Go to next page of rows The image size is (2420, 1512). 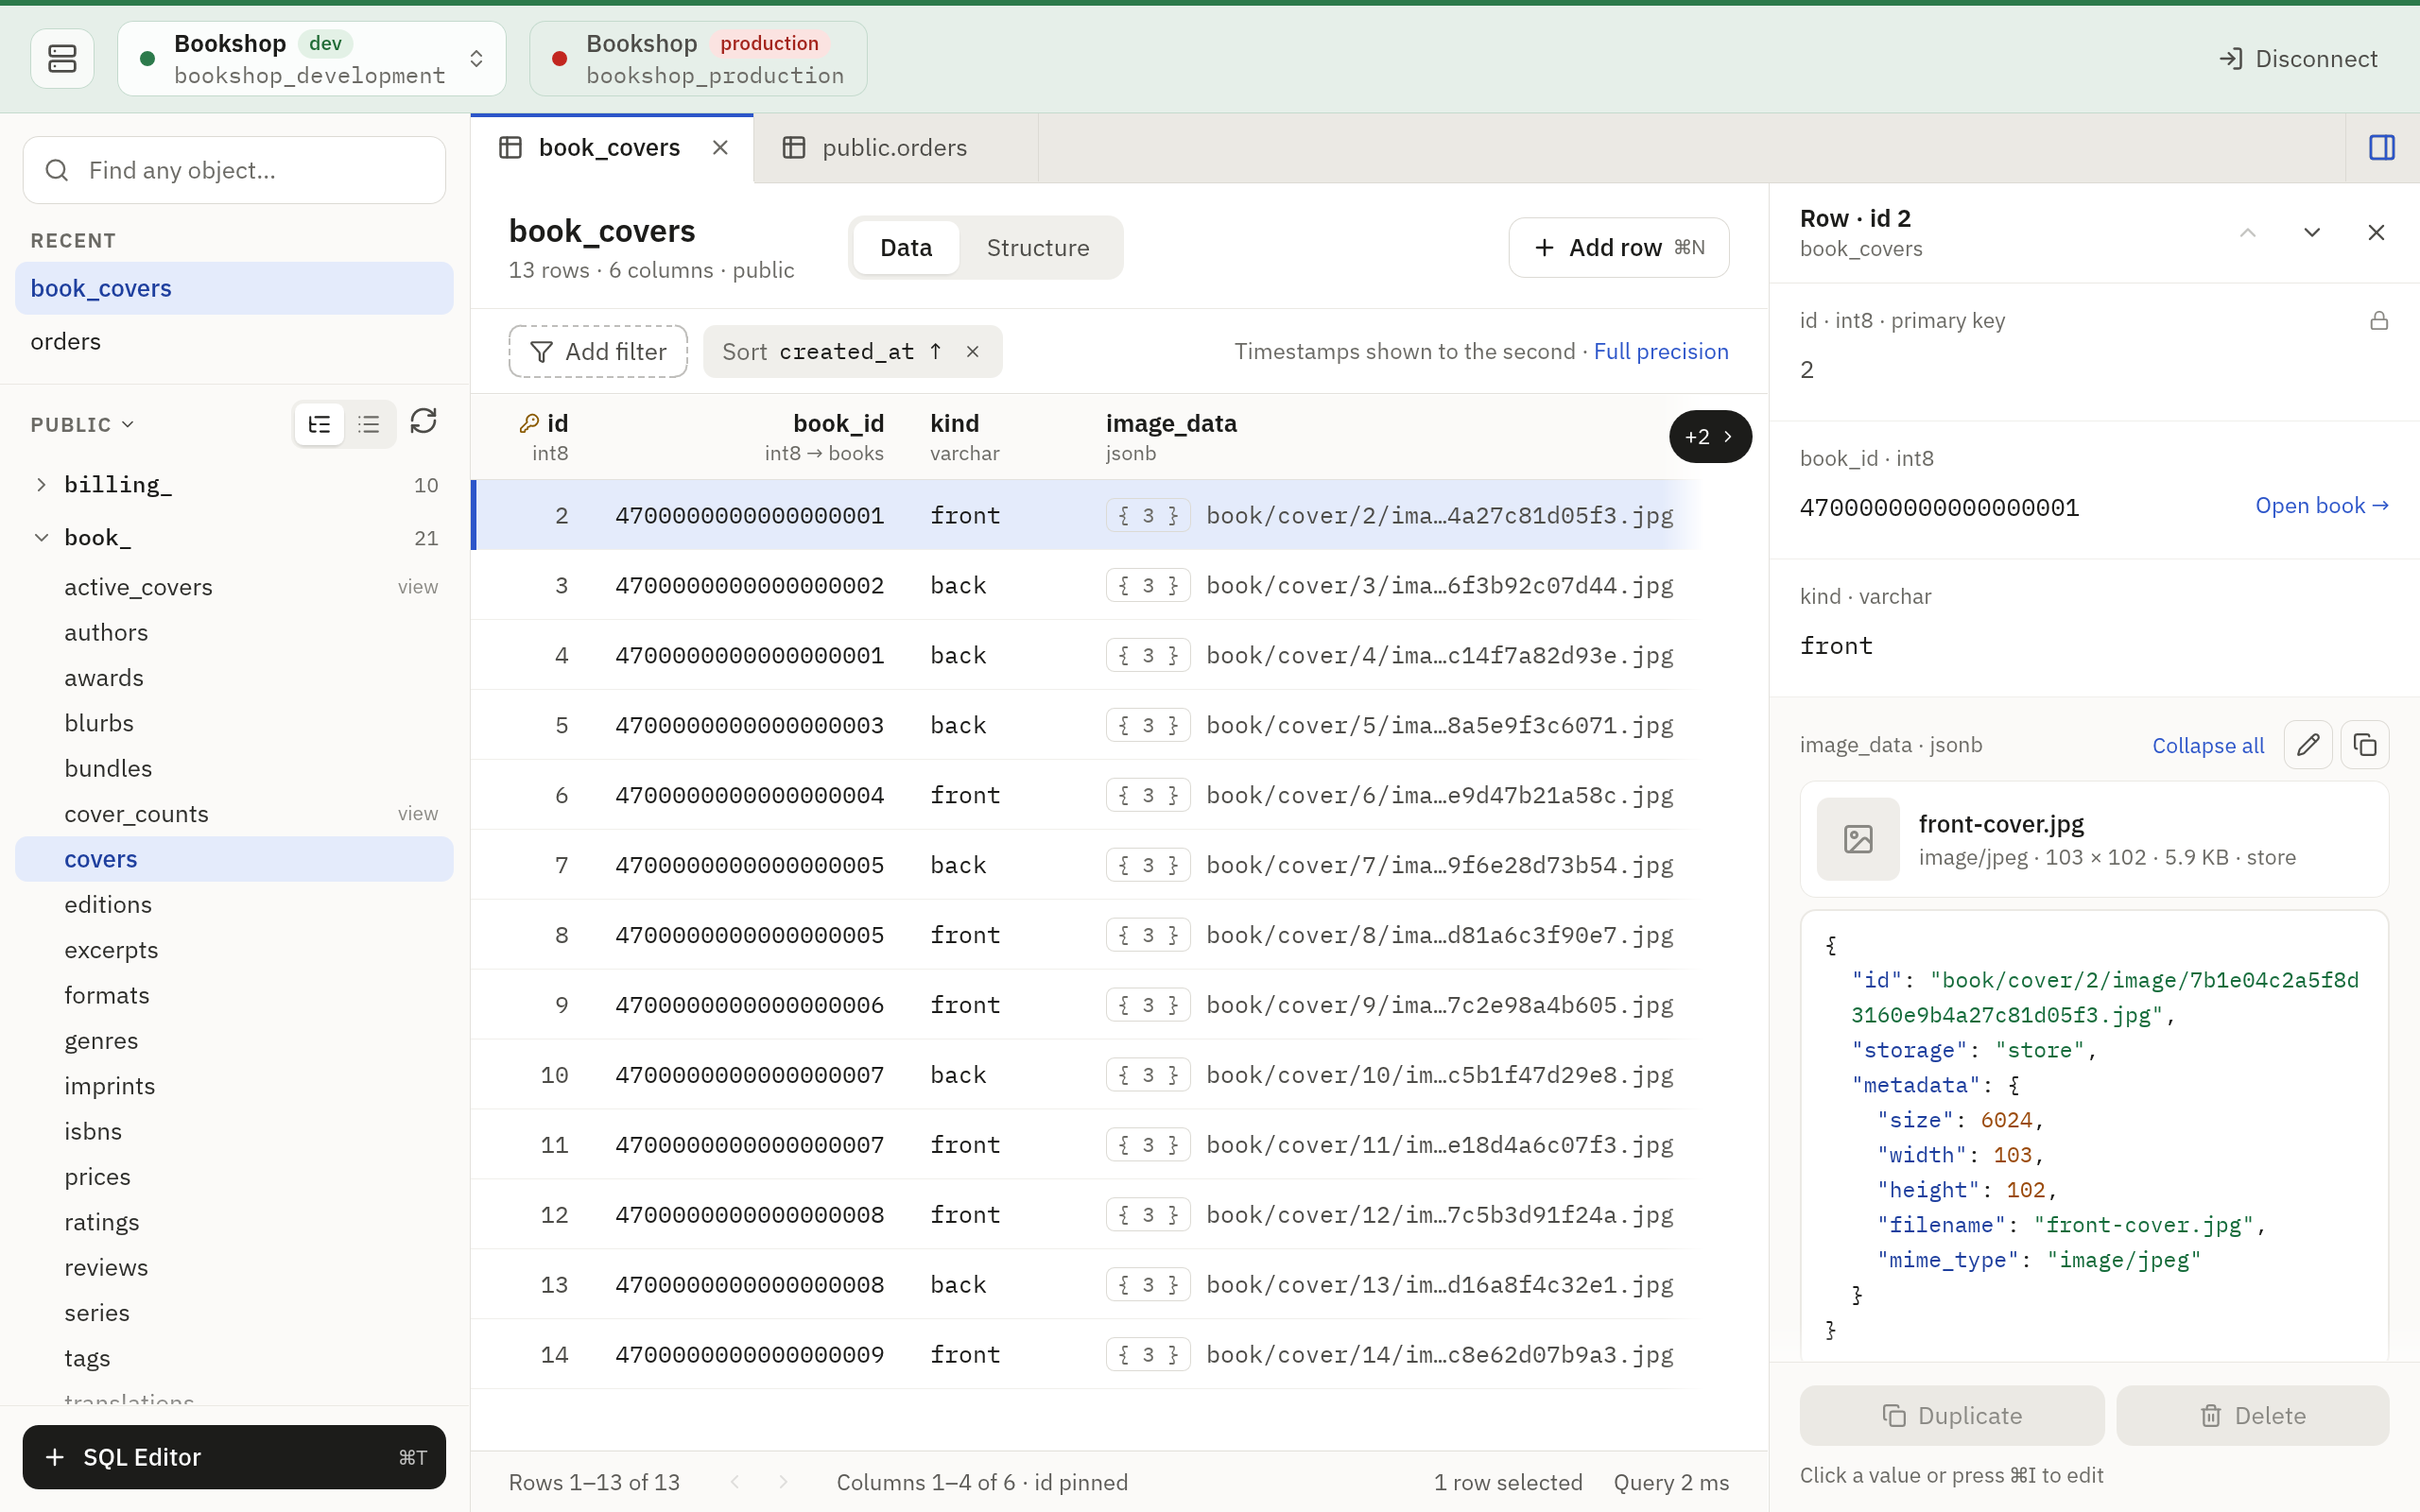tap(783, 1482)
